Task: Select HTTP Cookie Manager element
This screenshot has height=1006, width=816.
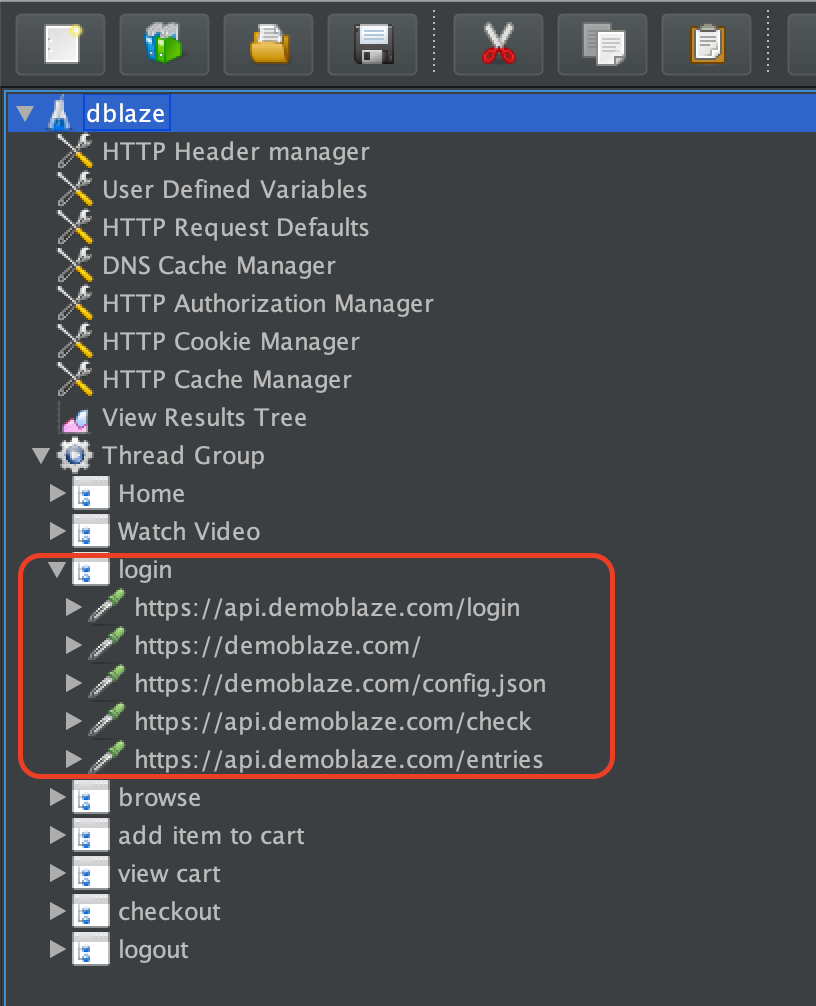Action: coord(231,341)
